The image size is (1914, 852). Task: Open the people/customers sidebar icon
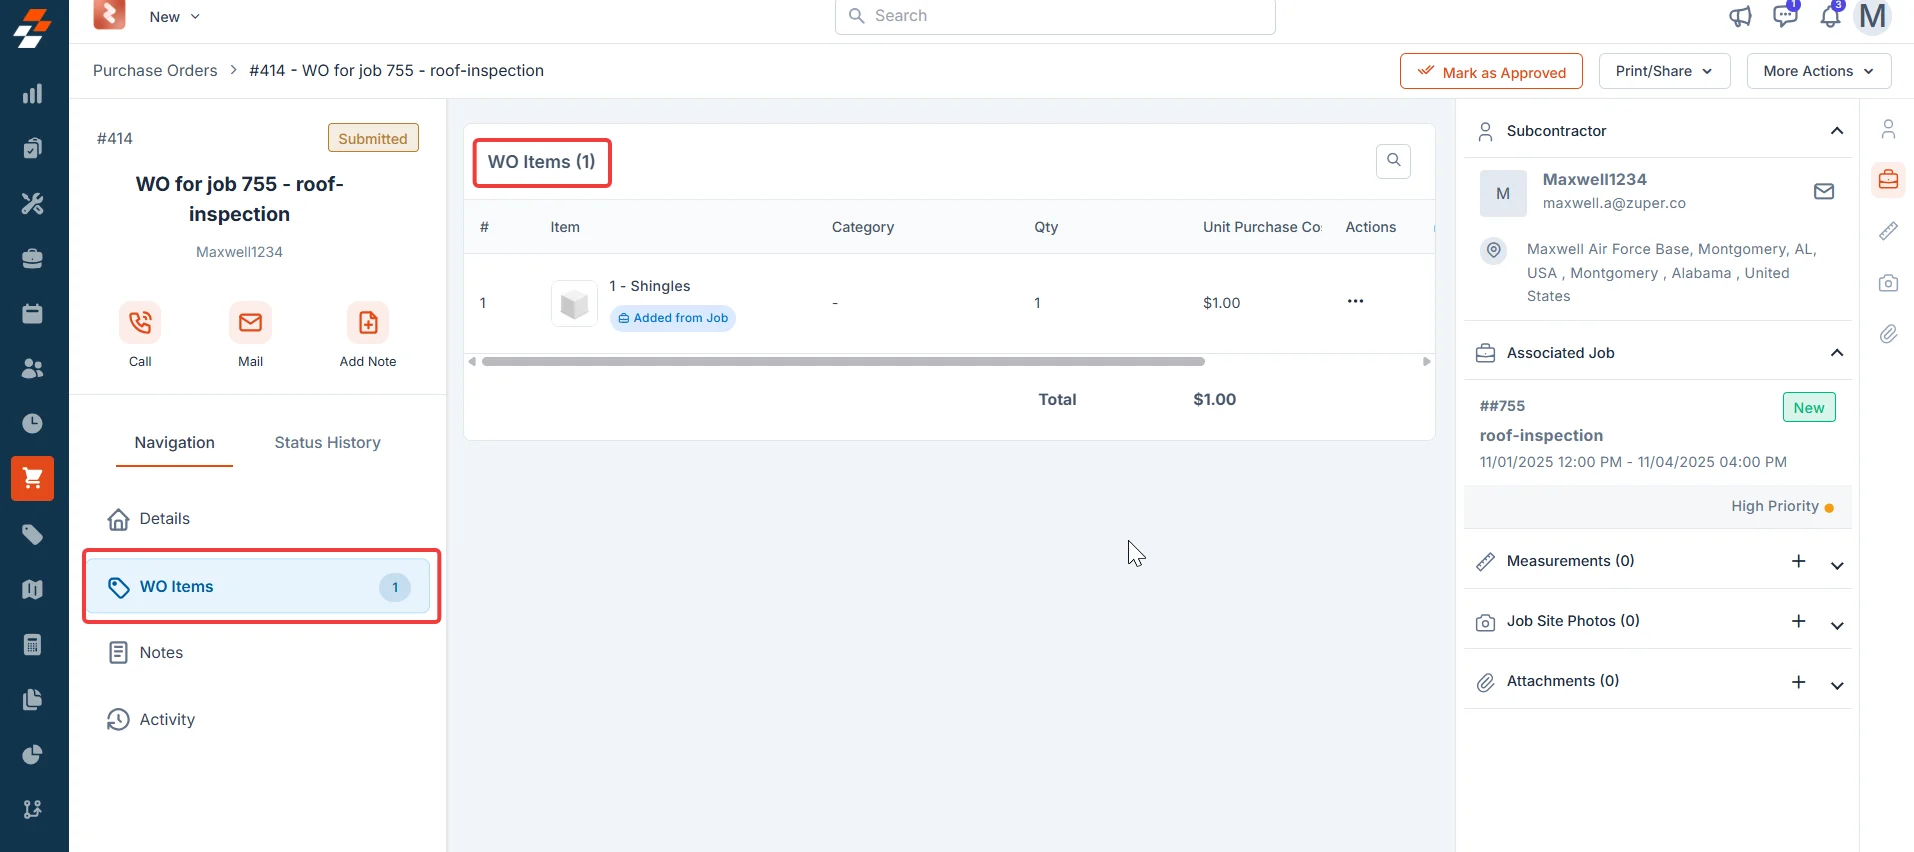click(33, 369)
